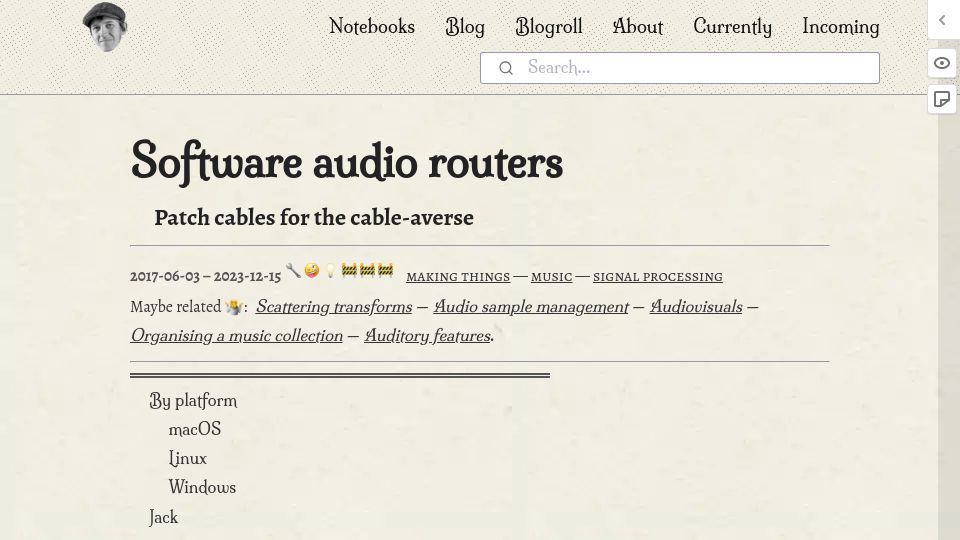The height and width of the screenshot is (540, 960).
Task: Jump to Jack section
Action: [163, 517]
